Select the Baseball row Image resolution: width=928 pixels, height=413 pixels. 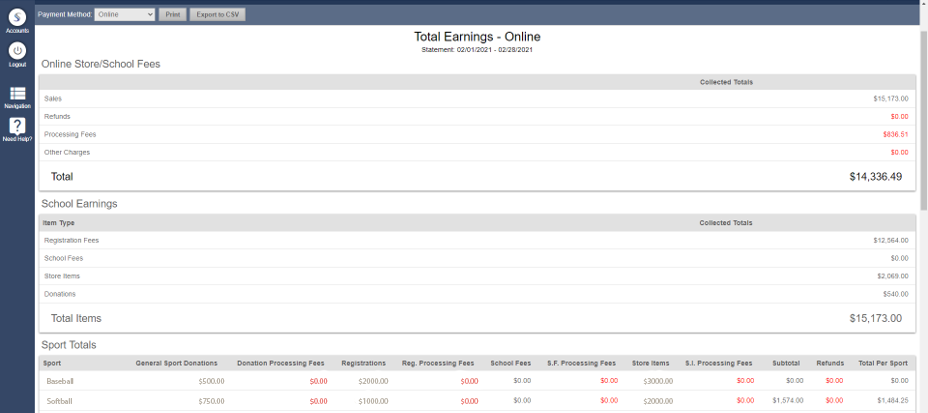coord(477,381)
